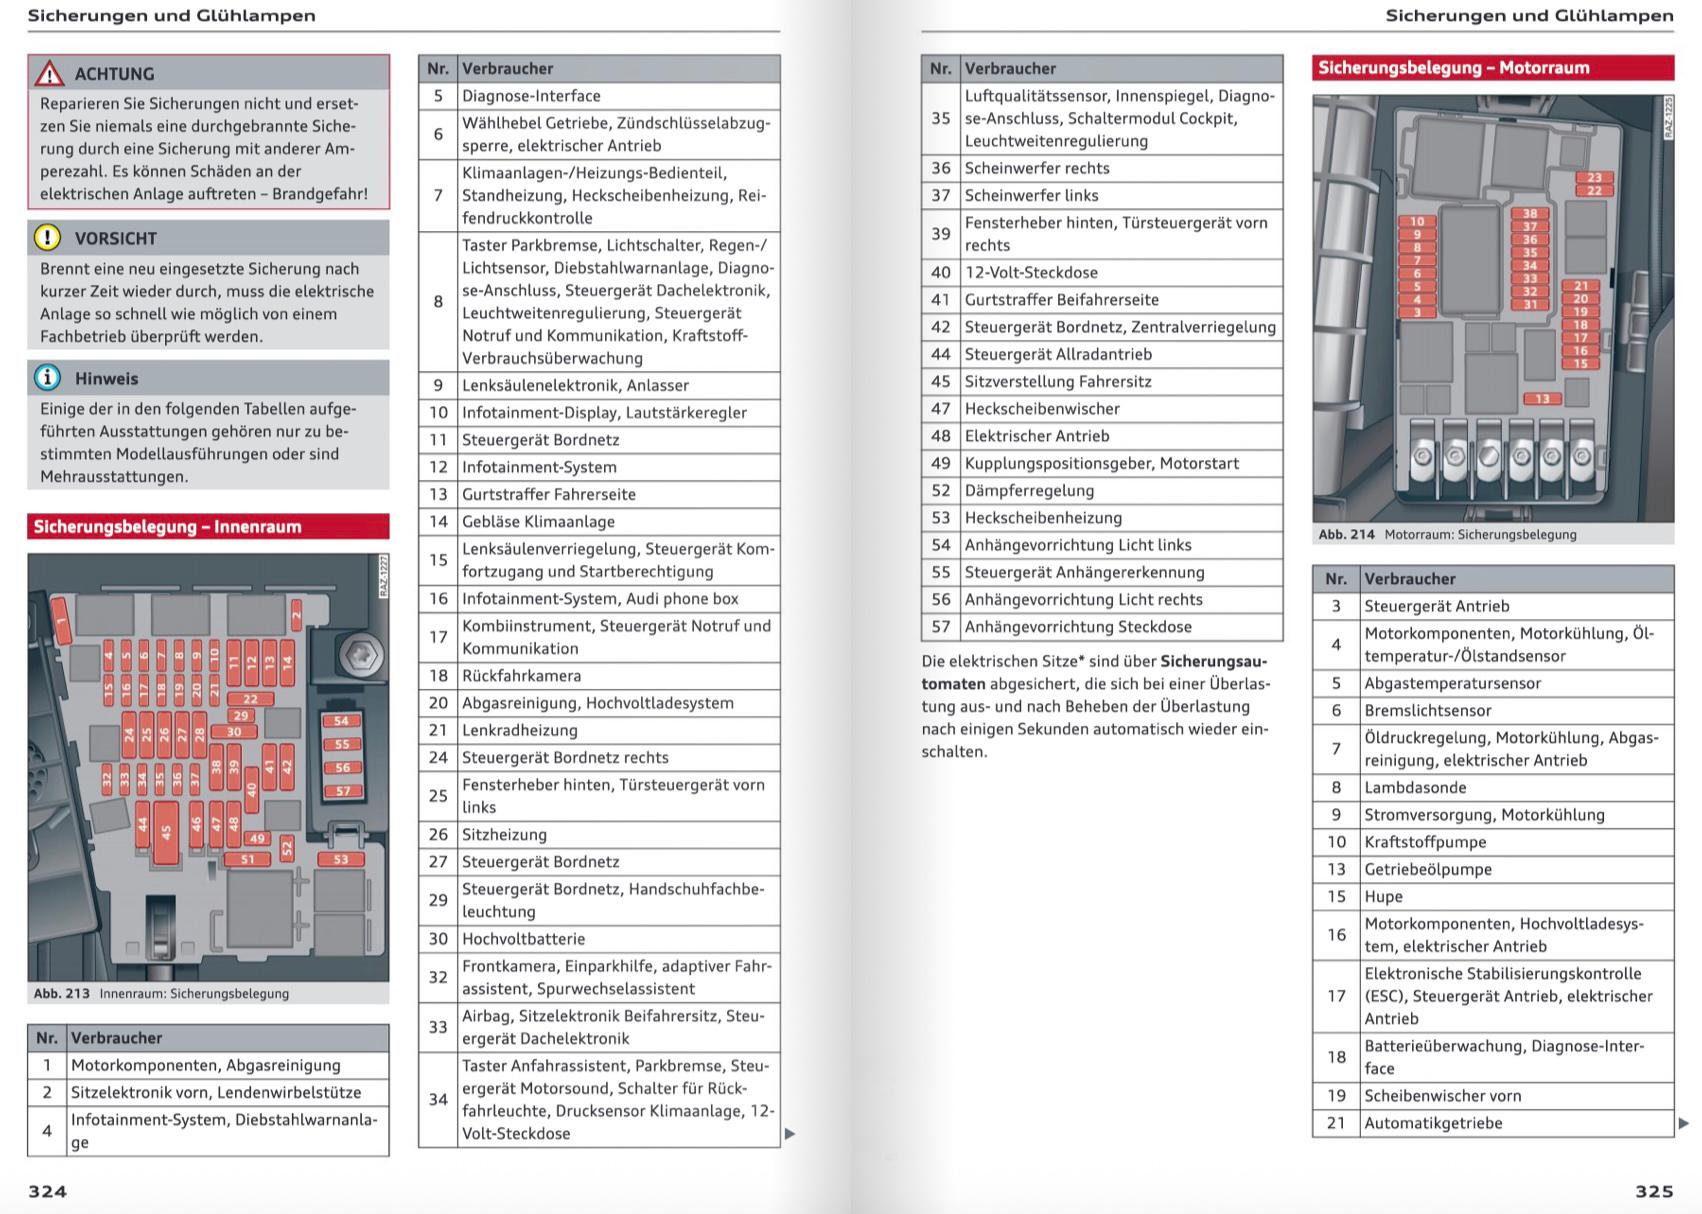This screenshot has width=1702, height=1214.
Task: Click the continuation arrow beside the Automatikgetriebe row
Action: pos(1684,1123)
